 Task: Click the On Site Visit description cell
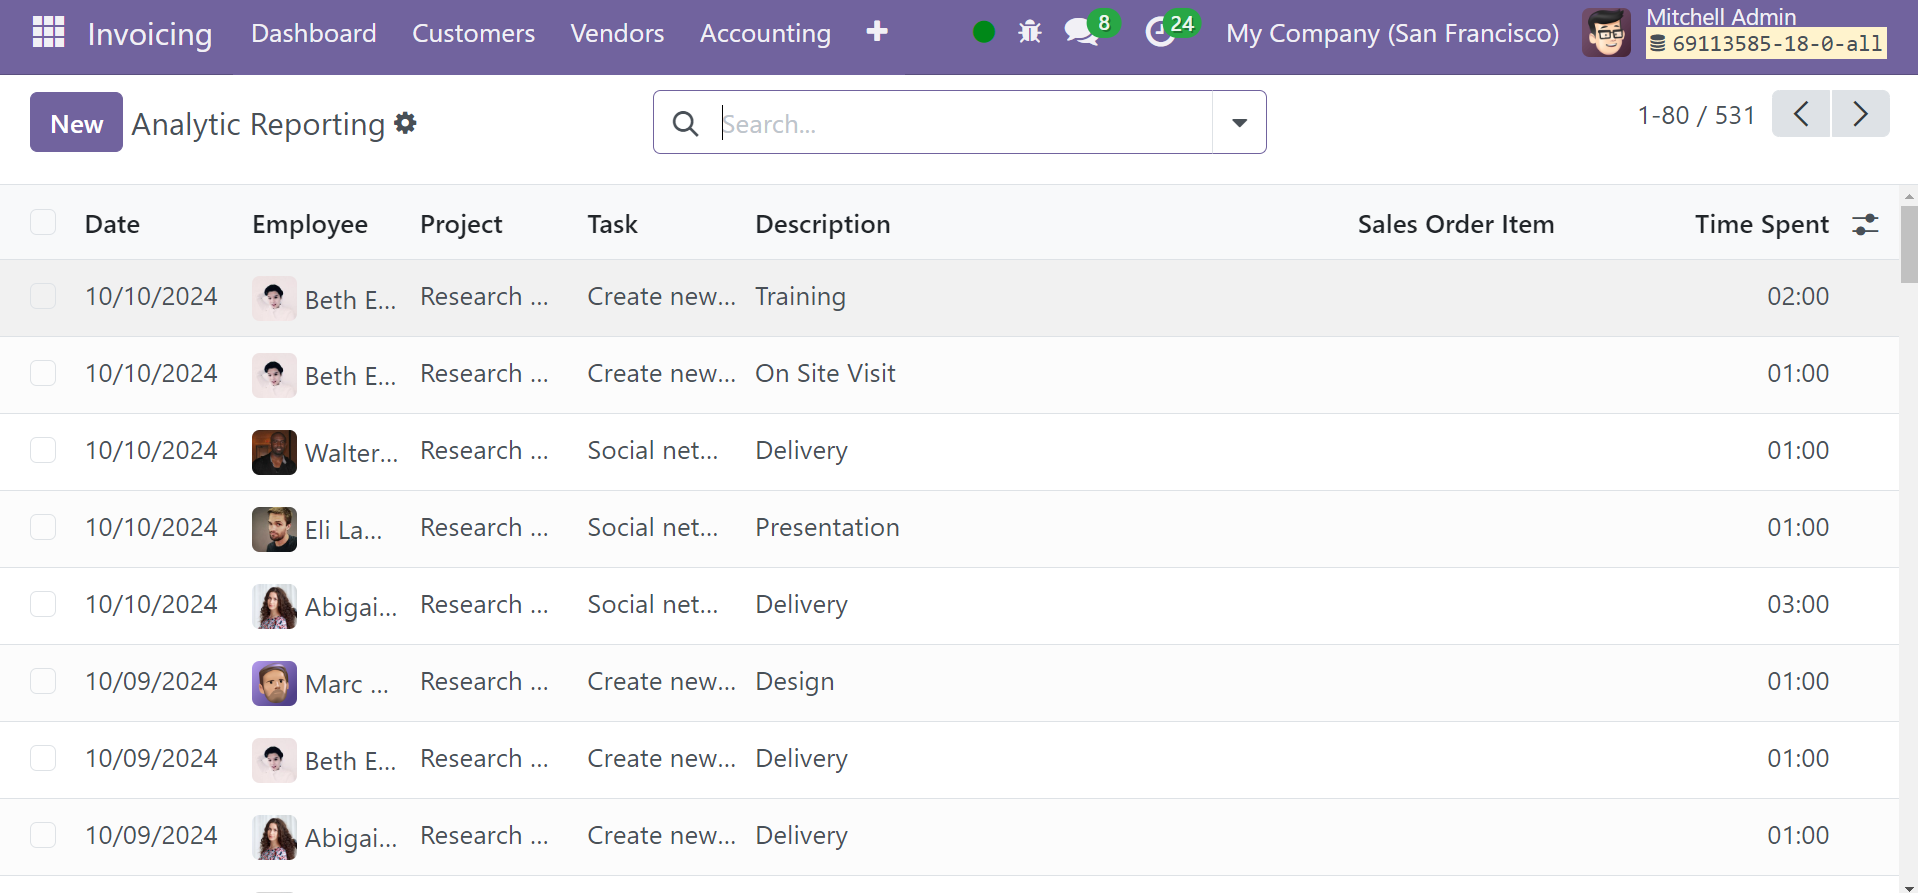(x=825, y=373)
